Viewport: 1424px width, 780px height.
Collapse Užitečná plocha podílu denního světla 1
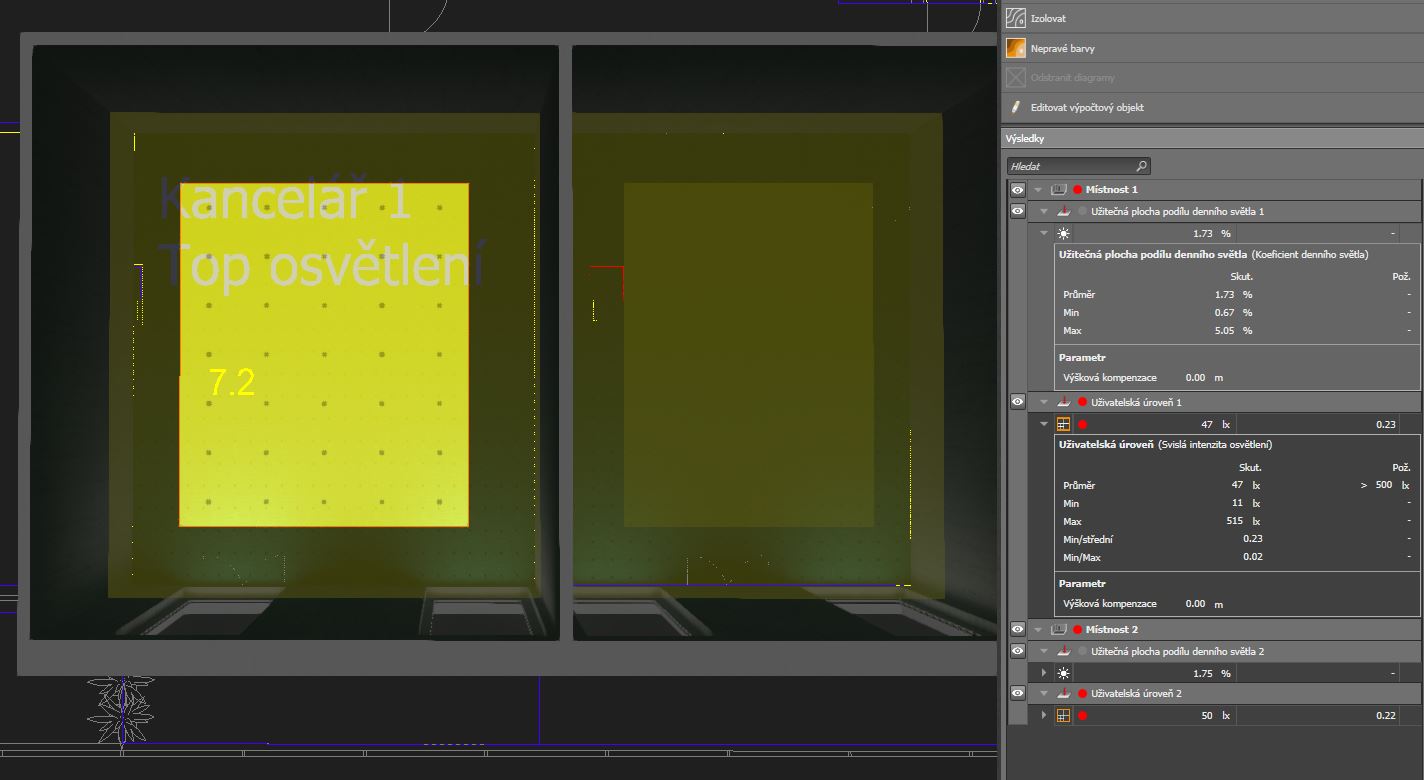coord(1044,211)
